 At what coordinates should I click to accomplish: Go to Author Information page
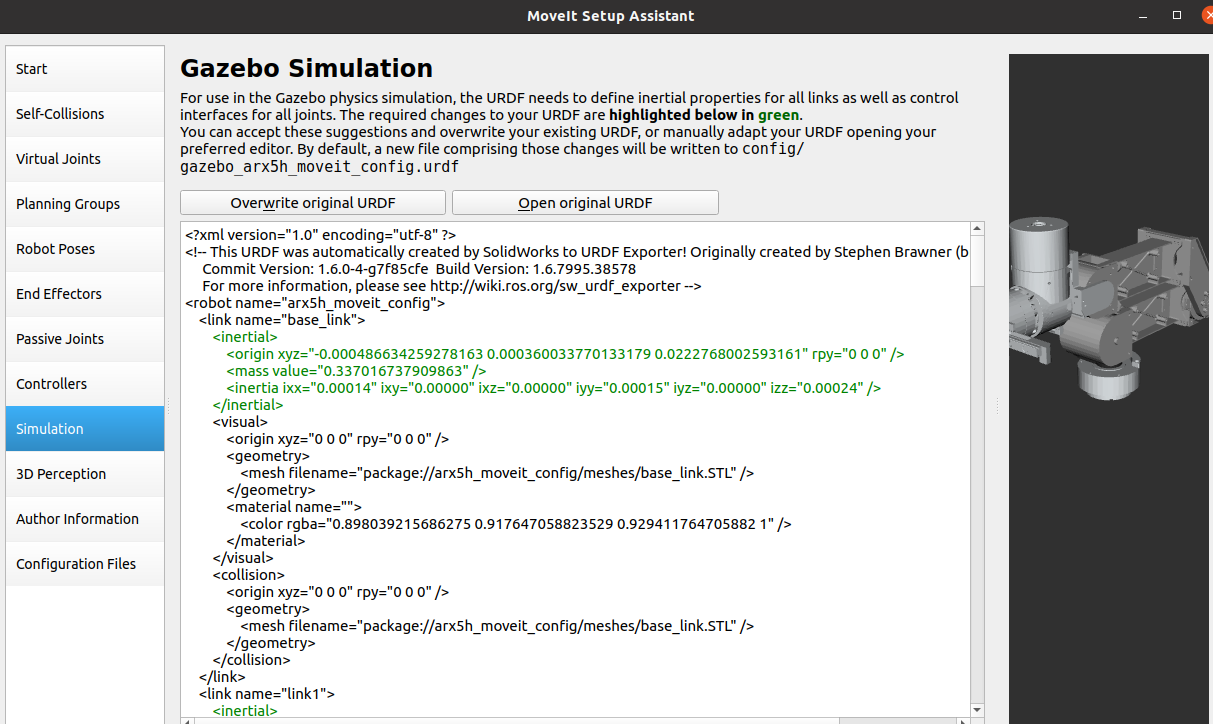point(85,519)
